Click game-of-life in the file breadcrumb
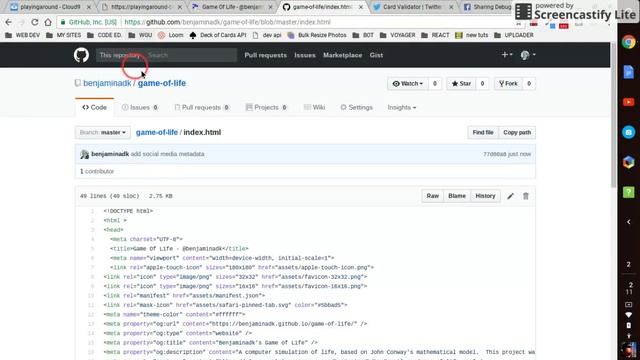 click(x=157, y=133)
